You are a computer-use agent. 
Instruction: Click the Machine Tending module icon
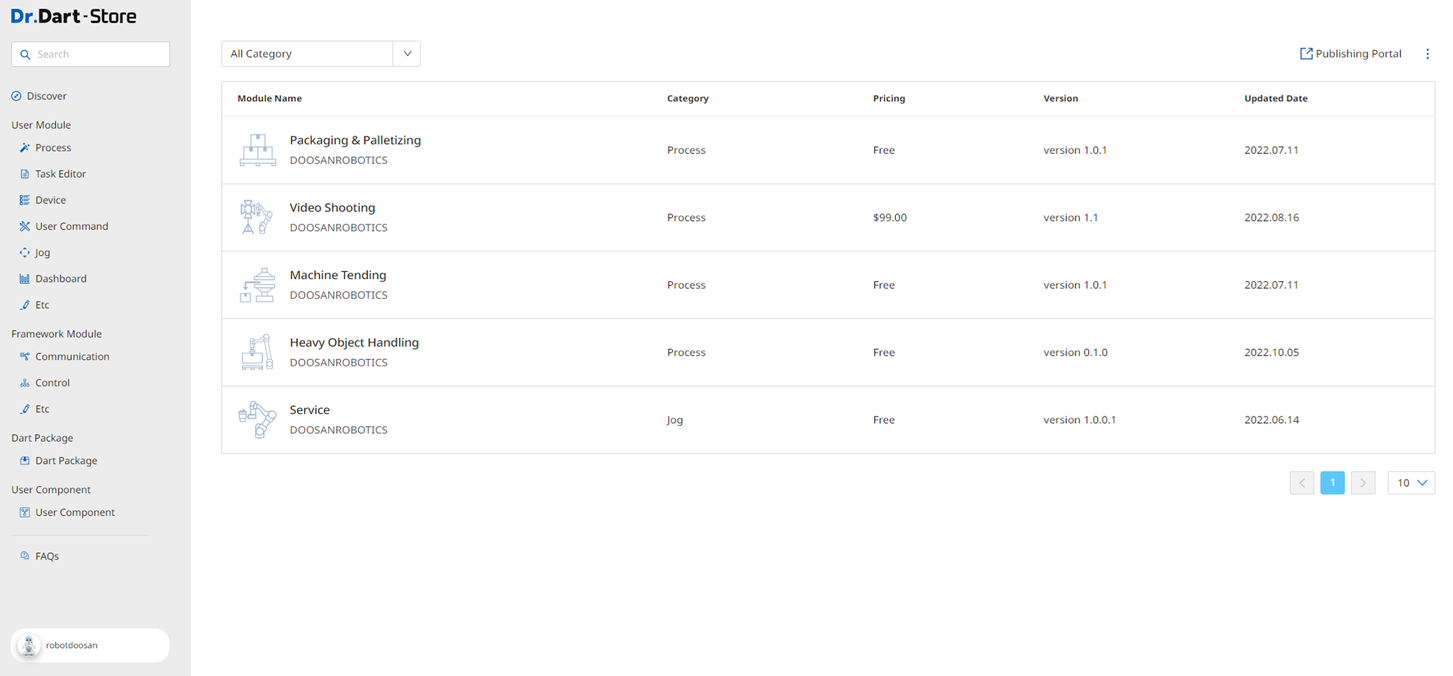tap(257, 285)
